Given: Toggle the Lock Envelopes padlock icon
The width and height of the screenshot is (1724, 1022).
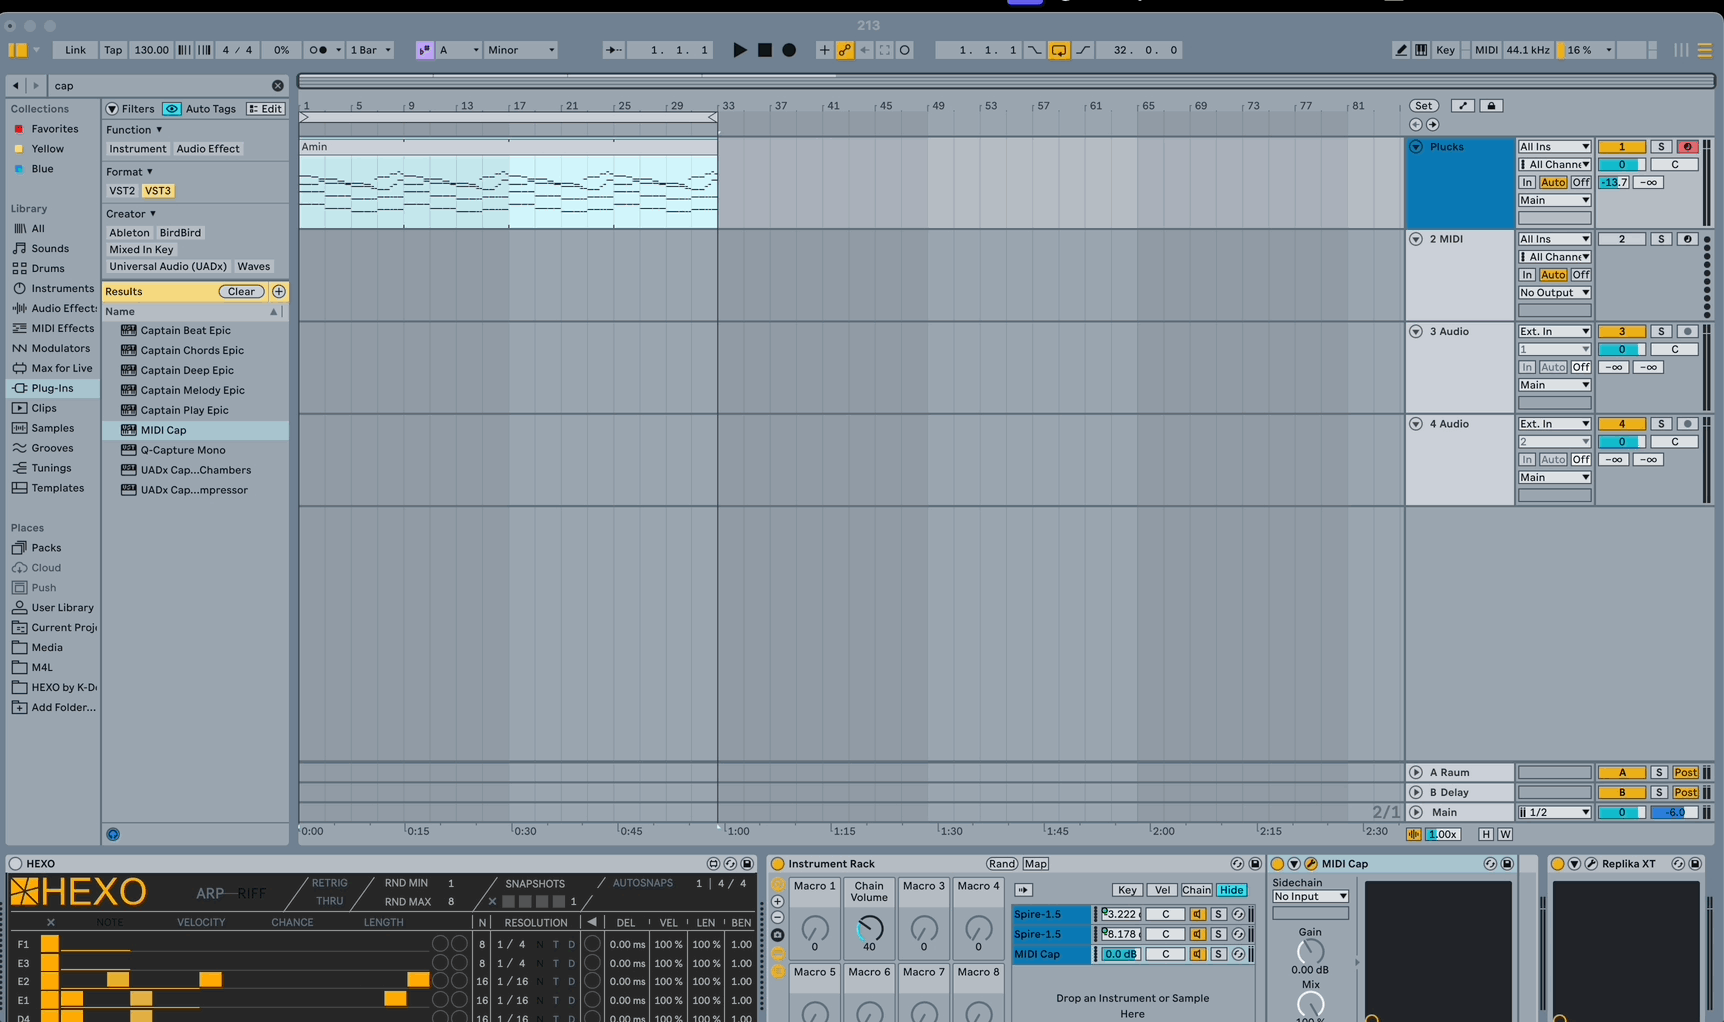Looking at the screenshot, I should click(x=1491, y=106).
